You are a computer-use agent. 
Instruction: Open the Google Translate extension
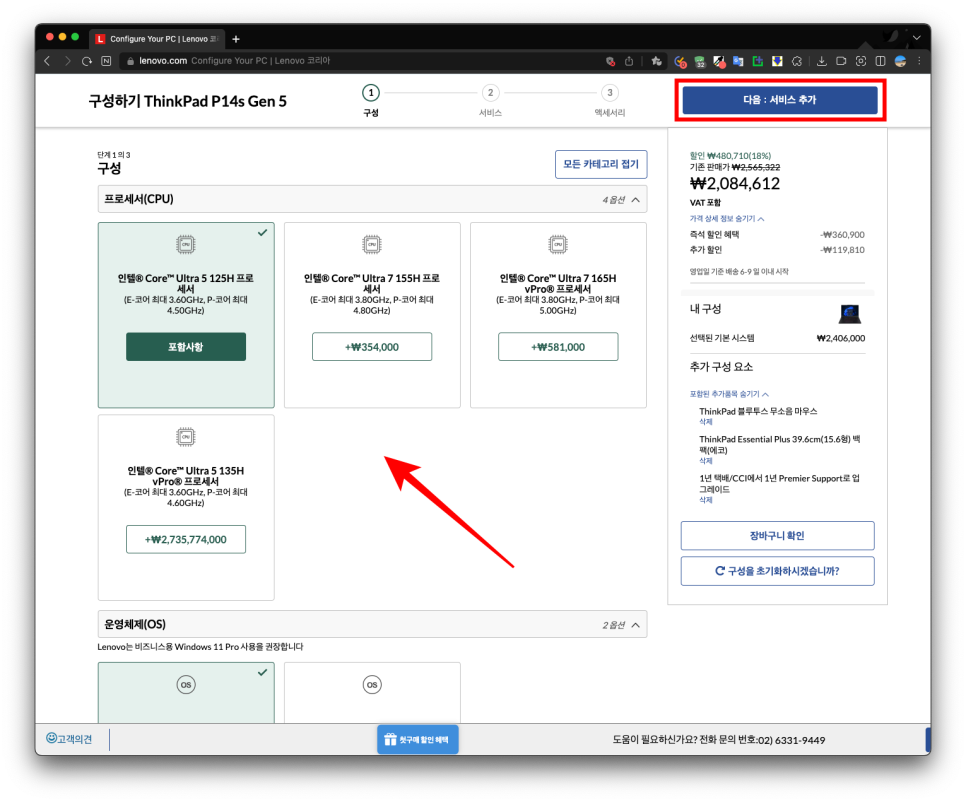(738, 61)
